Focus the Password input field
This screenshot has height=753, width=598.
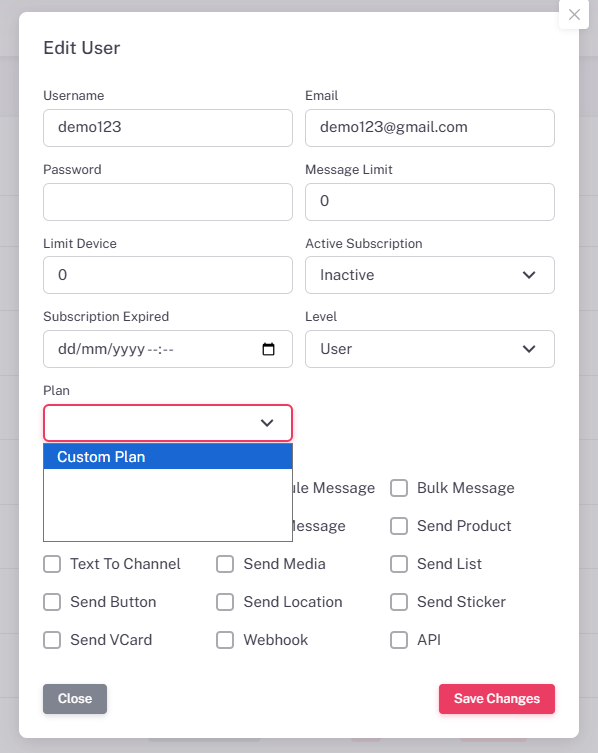tap(168, 202)
